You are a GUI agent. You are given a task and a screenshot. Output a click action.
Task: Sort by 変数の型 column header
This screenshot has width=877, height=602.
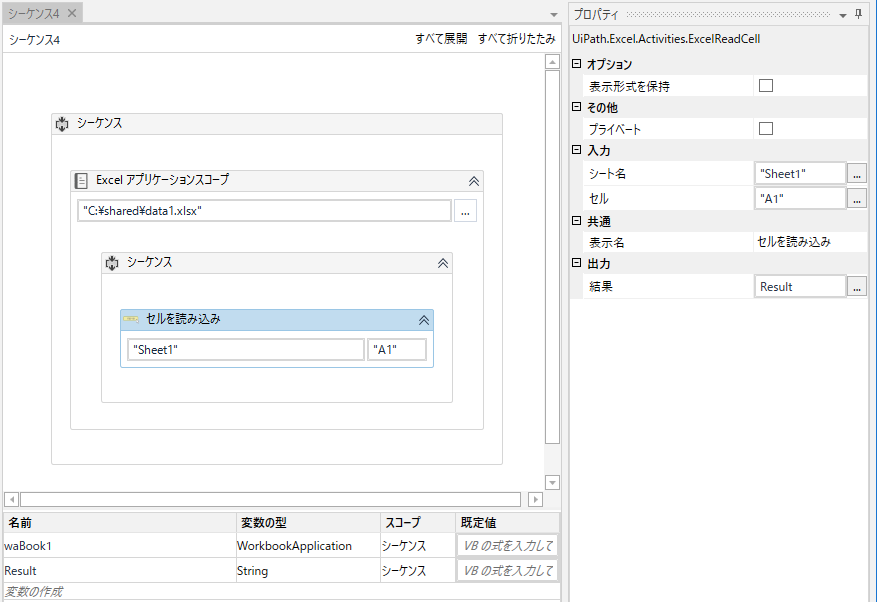[308, 523]
